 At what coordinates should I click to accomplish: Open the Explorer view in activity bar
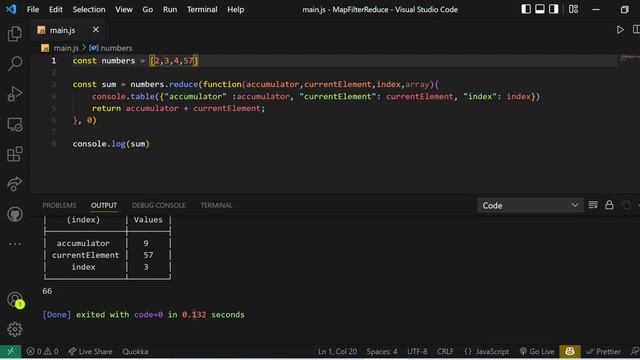pos(15,33)
